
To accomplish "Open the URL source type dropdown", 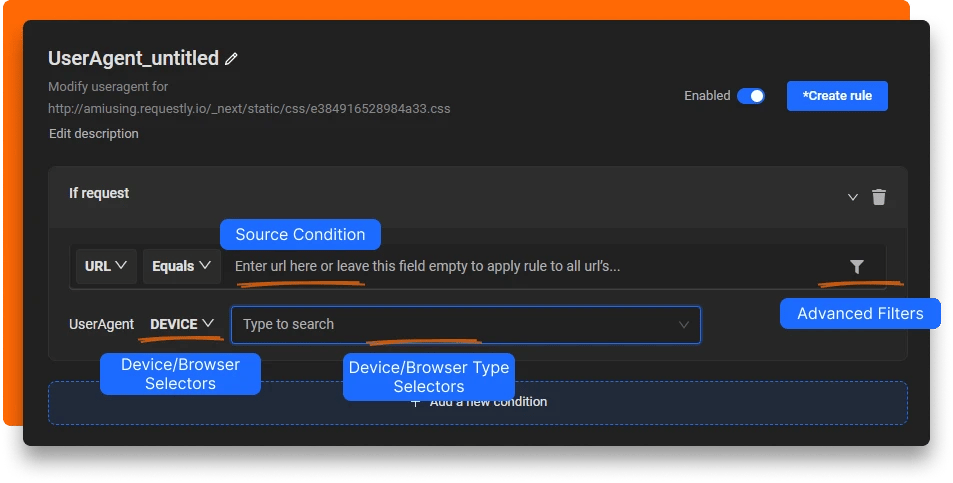I will [x=105, y=267].
